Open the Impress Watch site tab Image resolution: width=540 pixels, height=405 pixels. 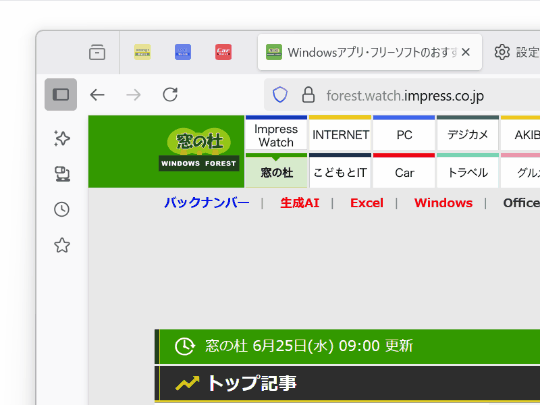(x=276, y=134)
